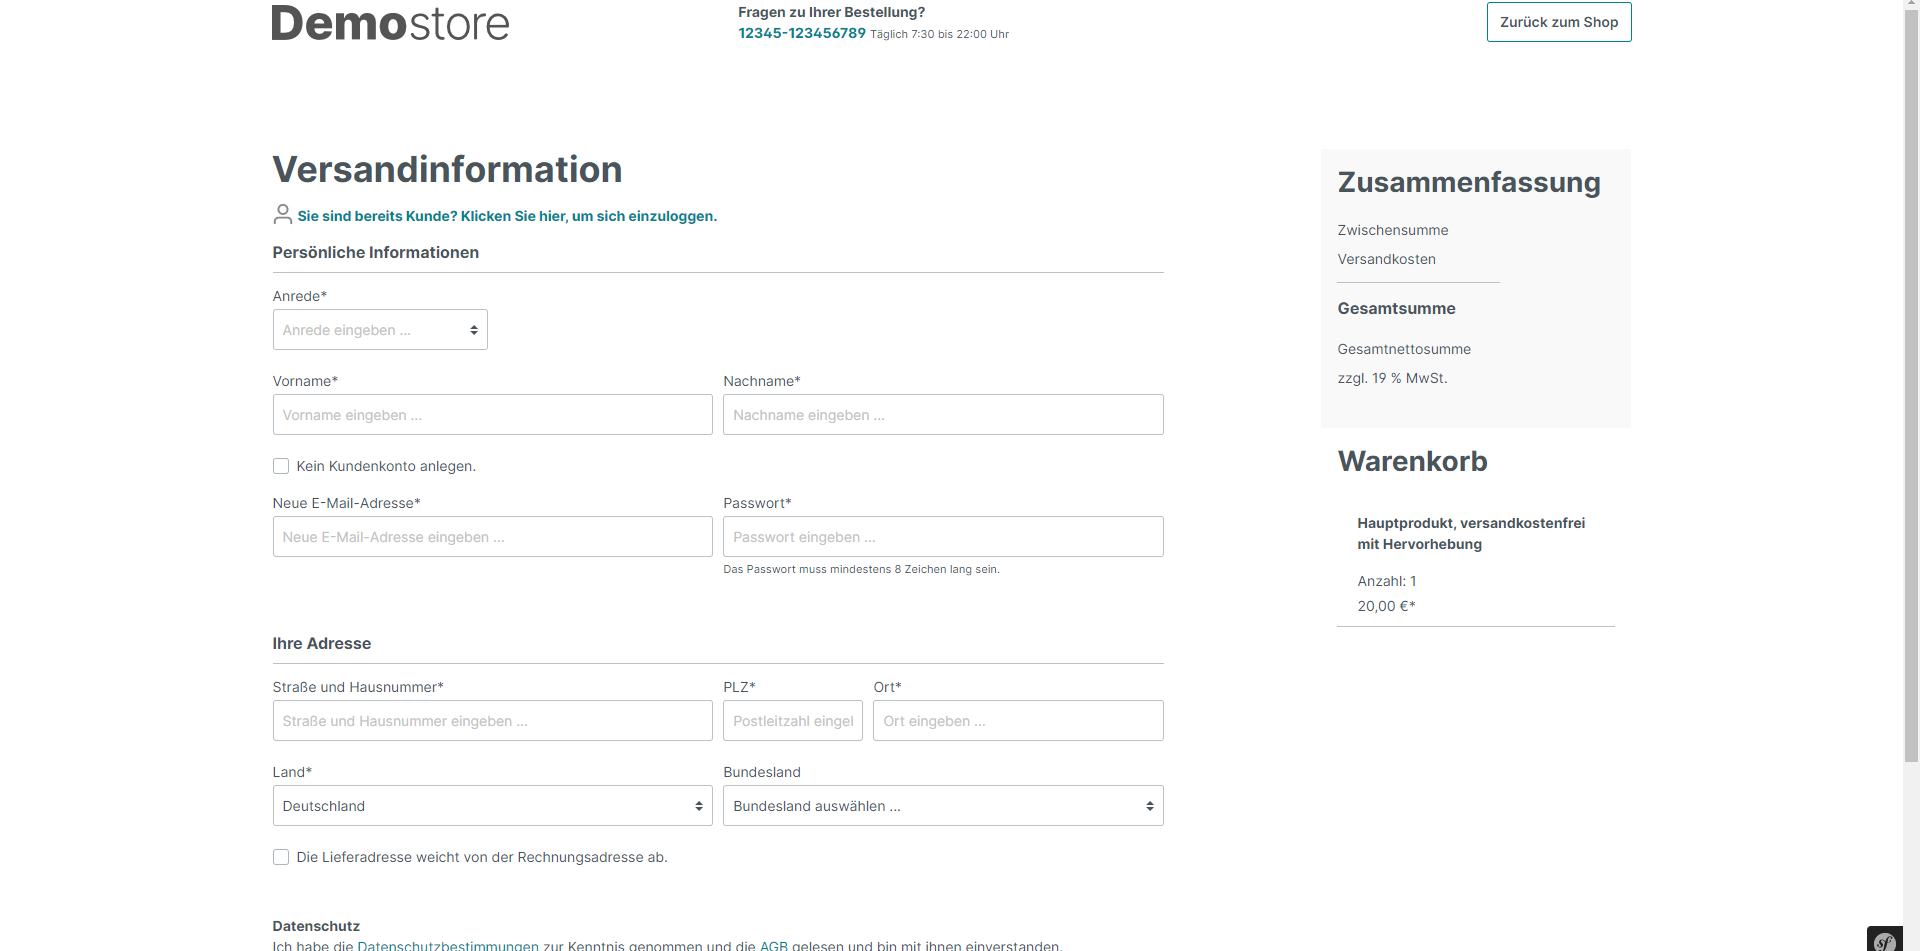Click 'Fragen zu Ihrer Bestellung?' text
1920x951 pixels.
pos(832,12)
